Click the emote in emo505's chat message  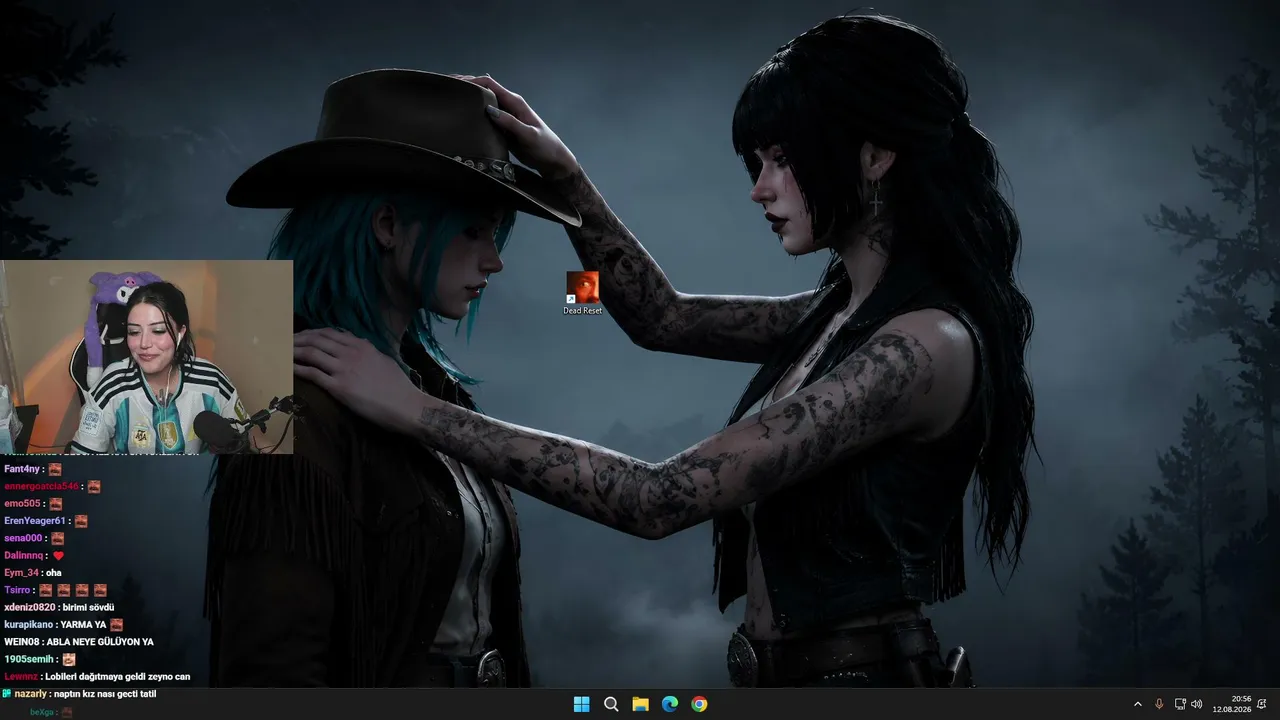(x=56, y=504)
